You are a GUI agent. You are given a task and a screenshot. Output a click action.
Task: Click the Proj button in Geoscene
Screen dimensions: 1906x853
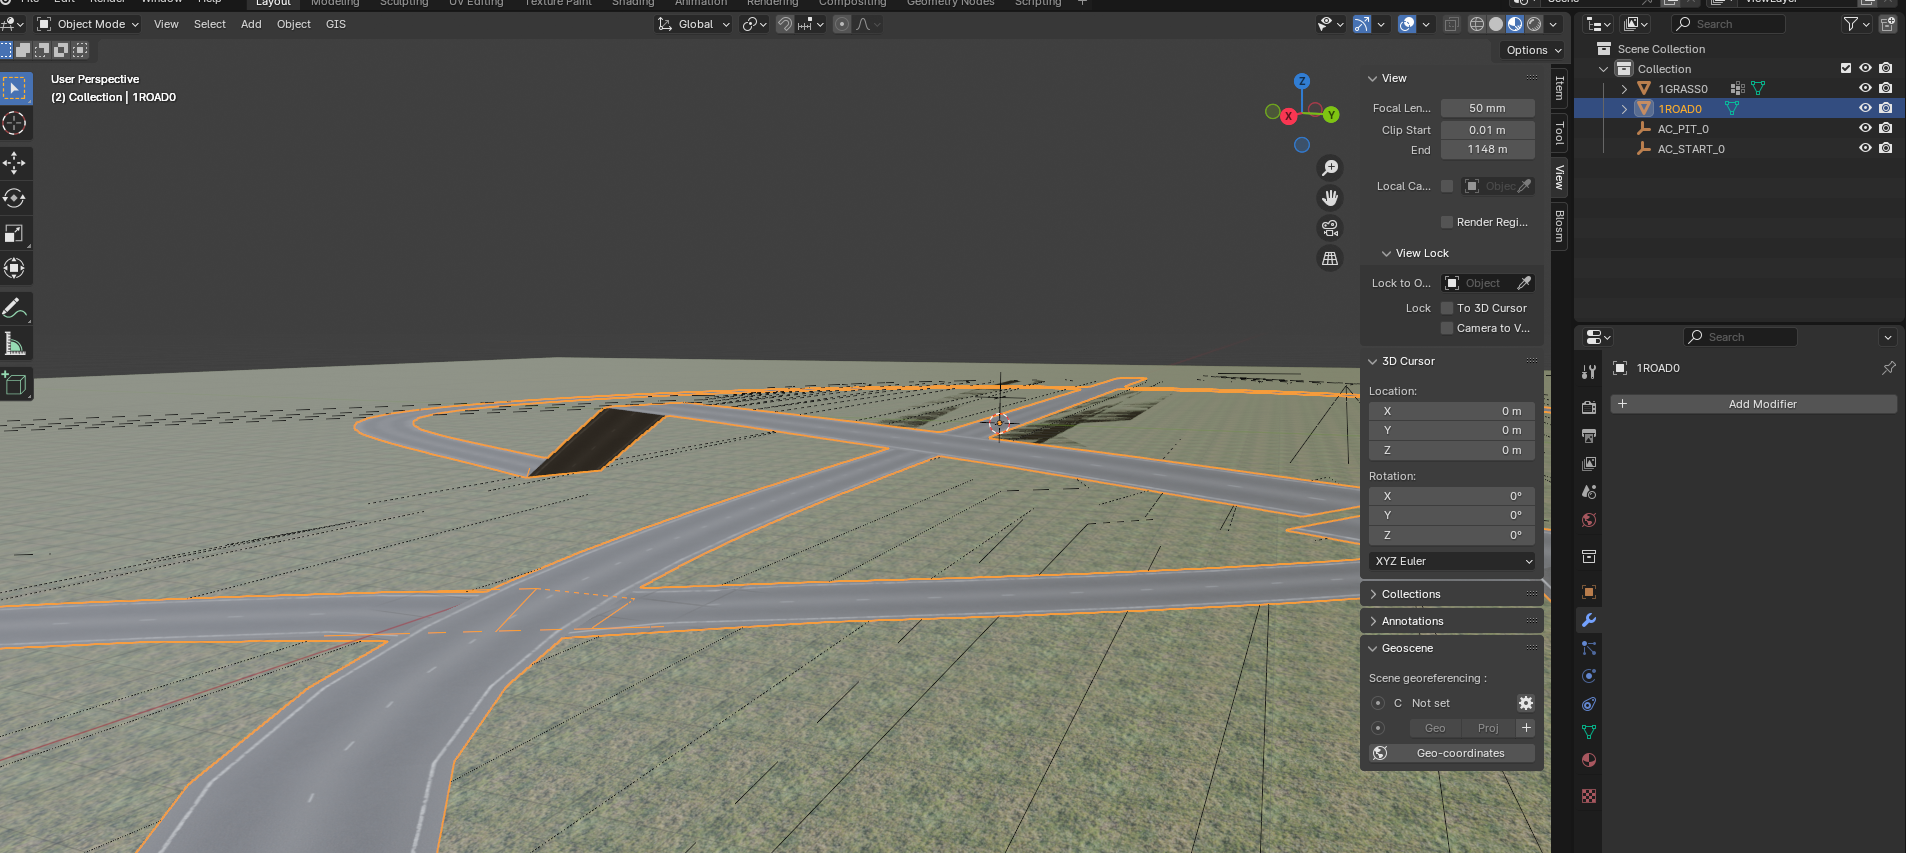click(1488, 728)
